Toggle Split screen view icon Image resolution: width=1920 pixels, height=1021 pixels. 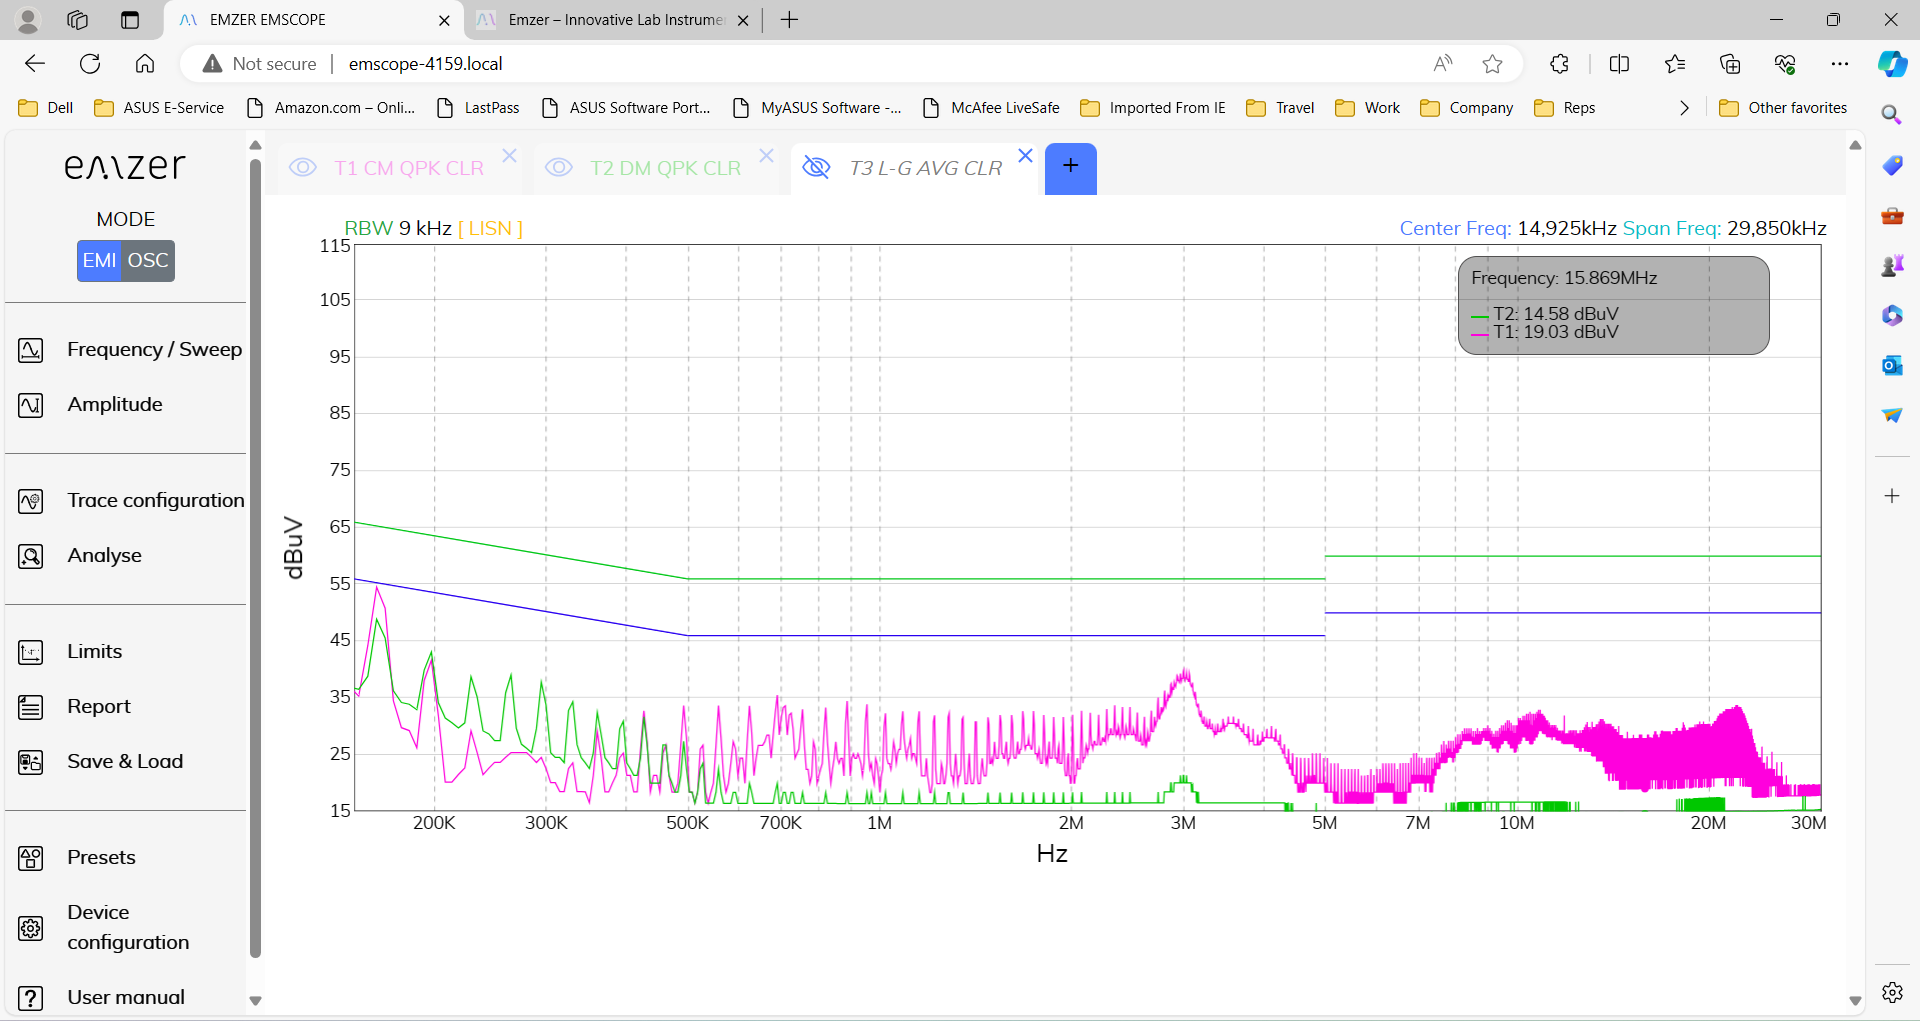click(x=1620, y=64)
